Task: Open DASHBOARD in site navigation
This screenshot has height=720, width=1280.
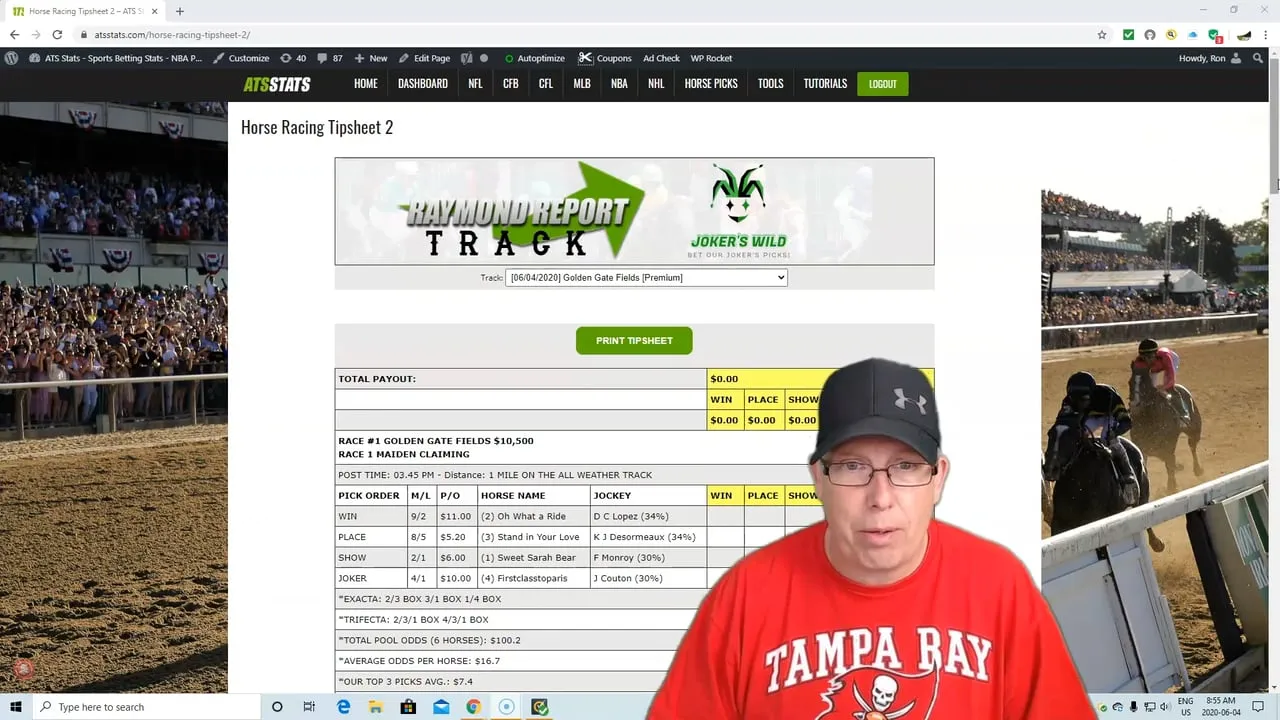Action: 423,84
